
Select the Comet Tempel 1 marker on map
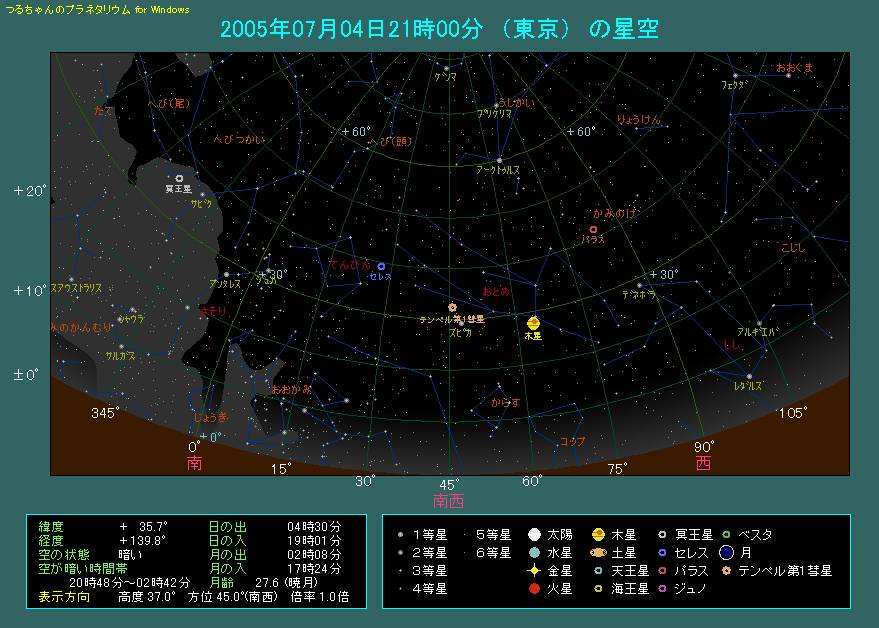tap(453, 307)
